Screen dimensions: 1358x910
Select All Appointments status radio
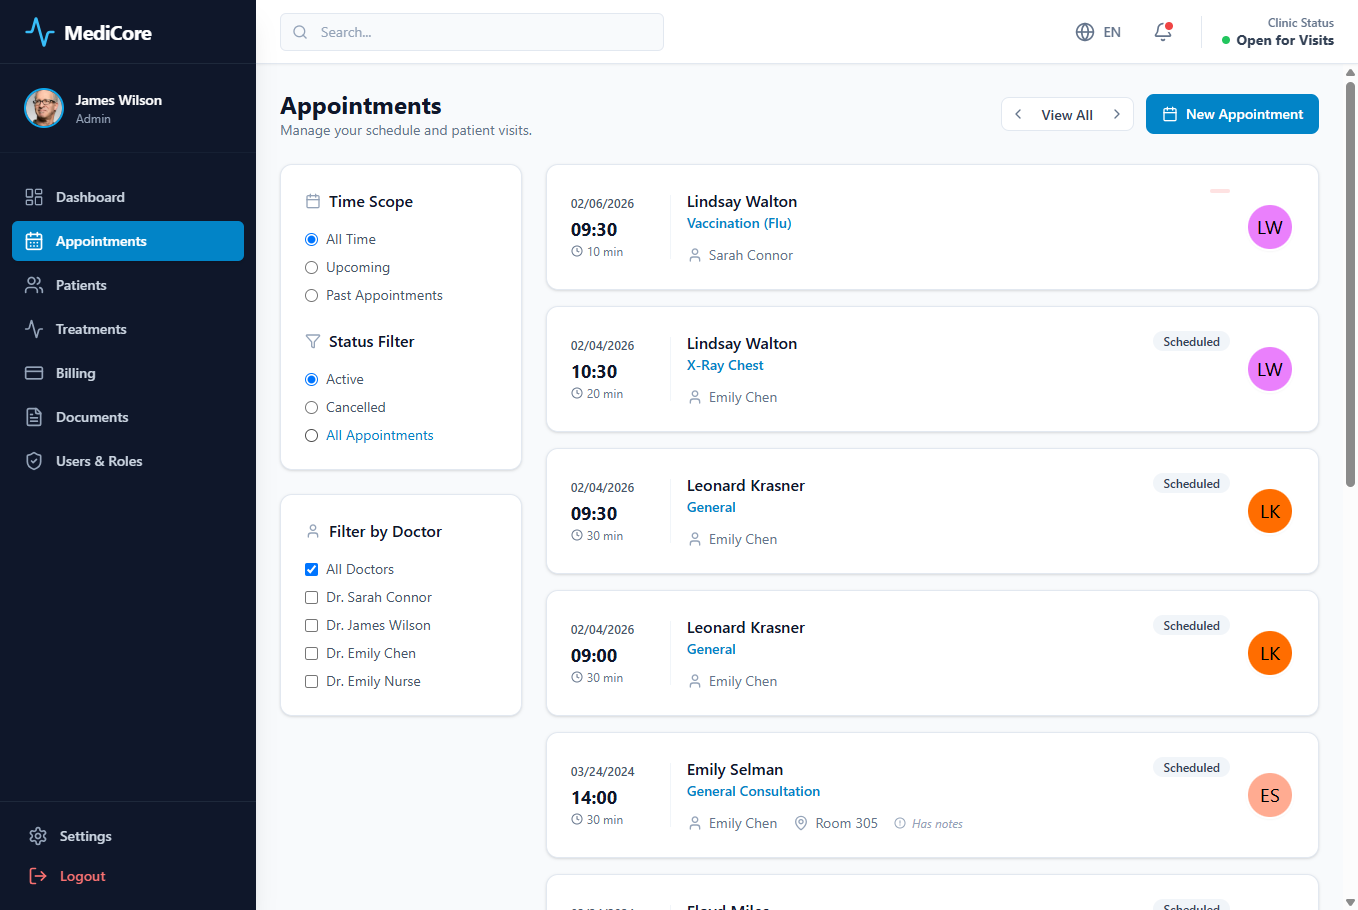[311, 435]
